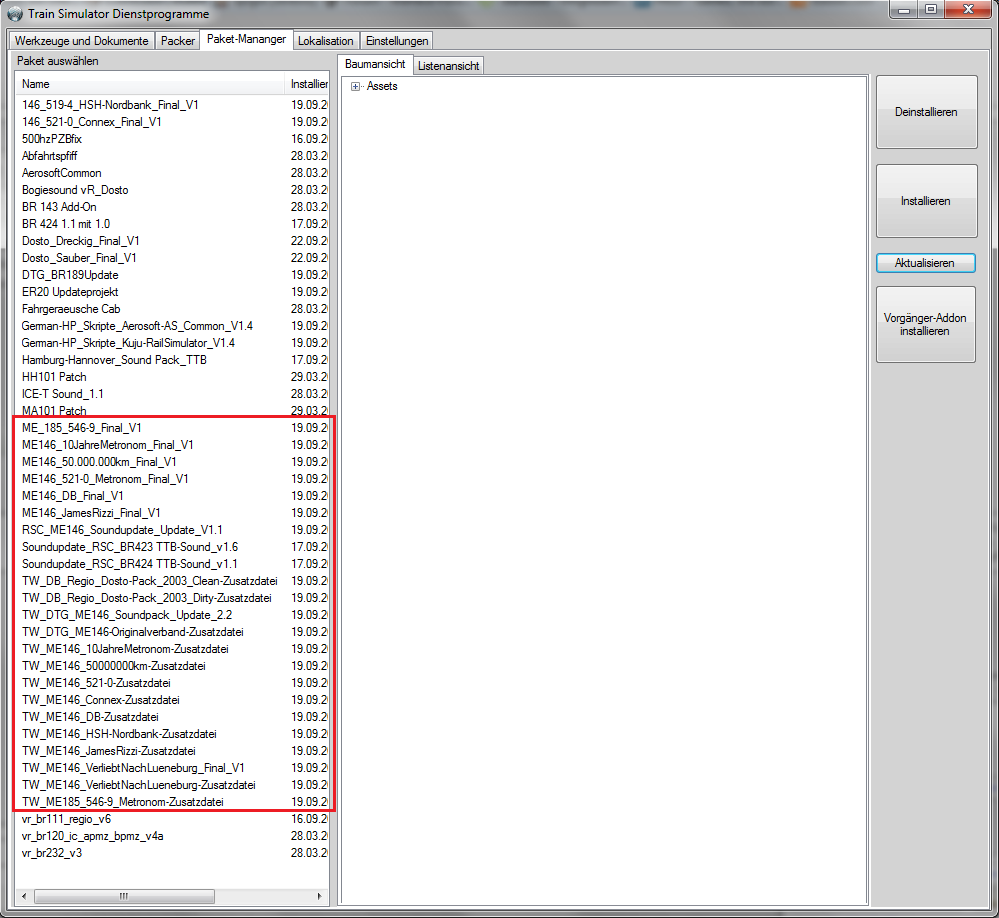
Task: Select TW_ME146_10JahreMetronom-Zusatzdatei package
Action: pos(125,649)
